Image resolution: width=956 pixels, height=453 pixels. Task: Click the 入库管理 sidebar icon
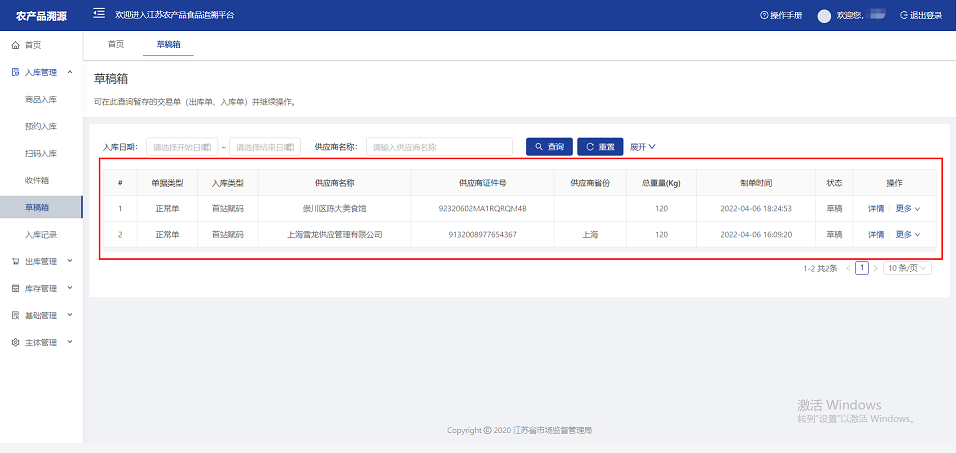pyautogui.click(x=15, y=72)
